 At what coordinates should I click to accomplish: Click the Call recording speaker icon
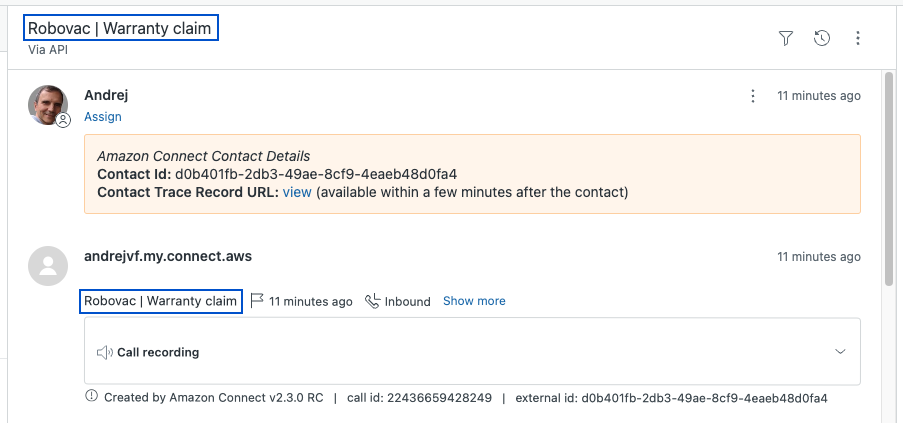pyautogui.click(x=104, y=352)
